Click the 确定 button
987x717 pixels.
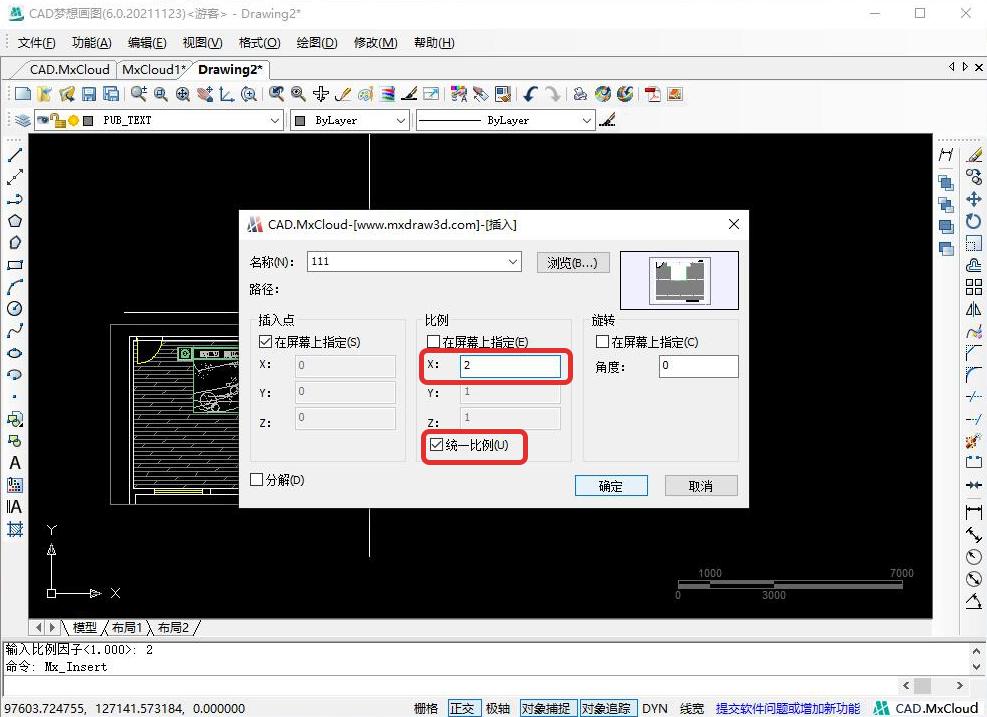pos(610,486)
